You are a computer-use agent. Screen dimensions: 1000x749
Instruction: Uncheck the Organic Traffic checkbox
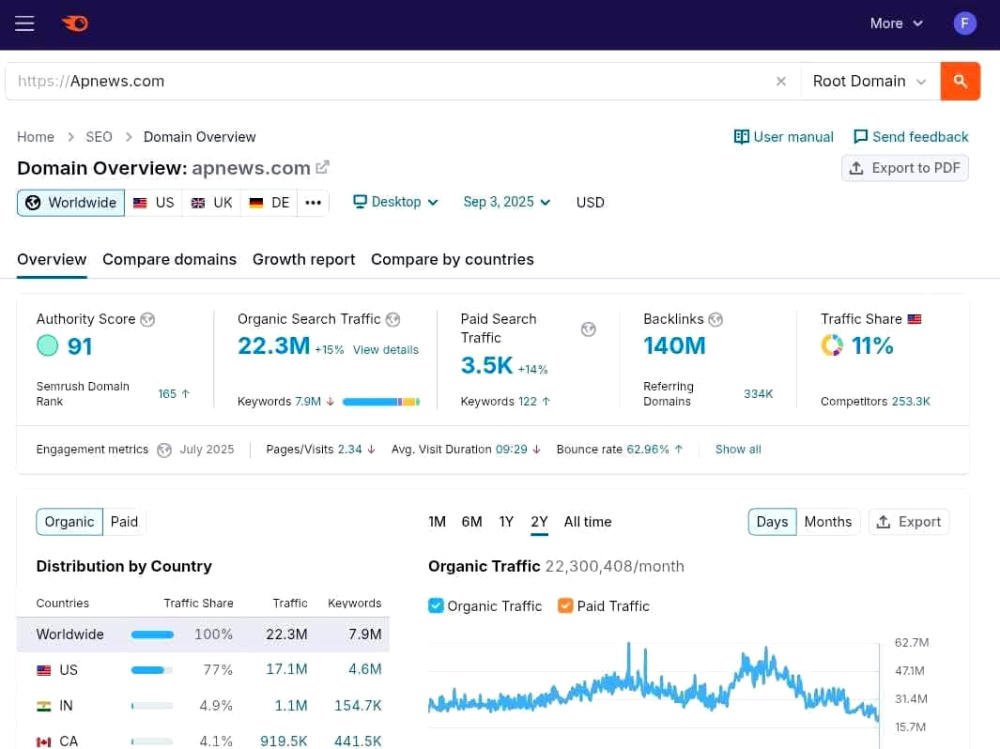click(436, 605)
